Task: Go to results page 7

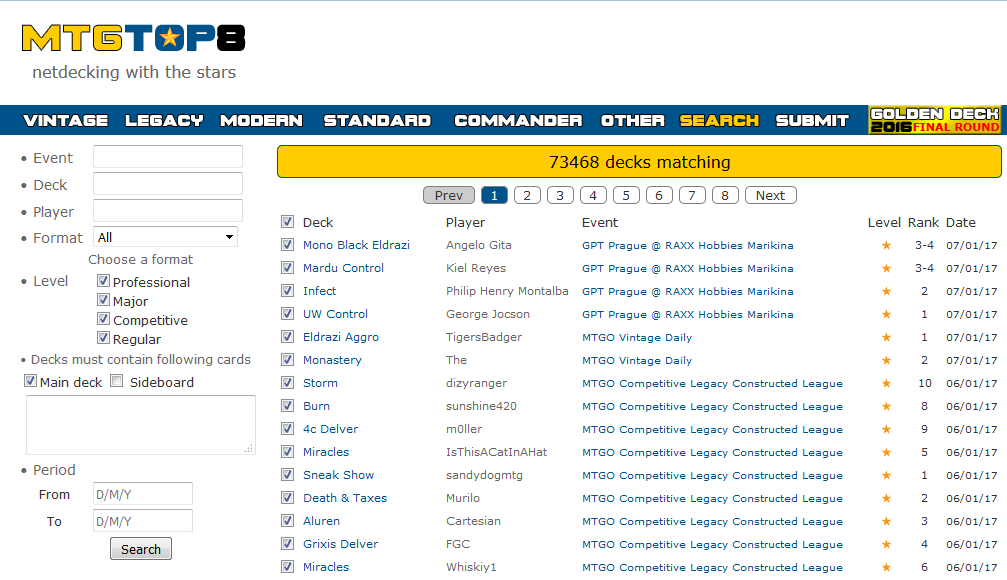Action: click(x=692, y=195)
